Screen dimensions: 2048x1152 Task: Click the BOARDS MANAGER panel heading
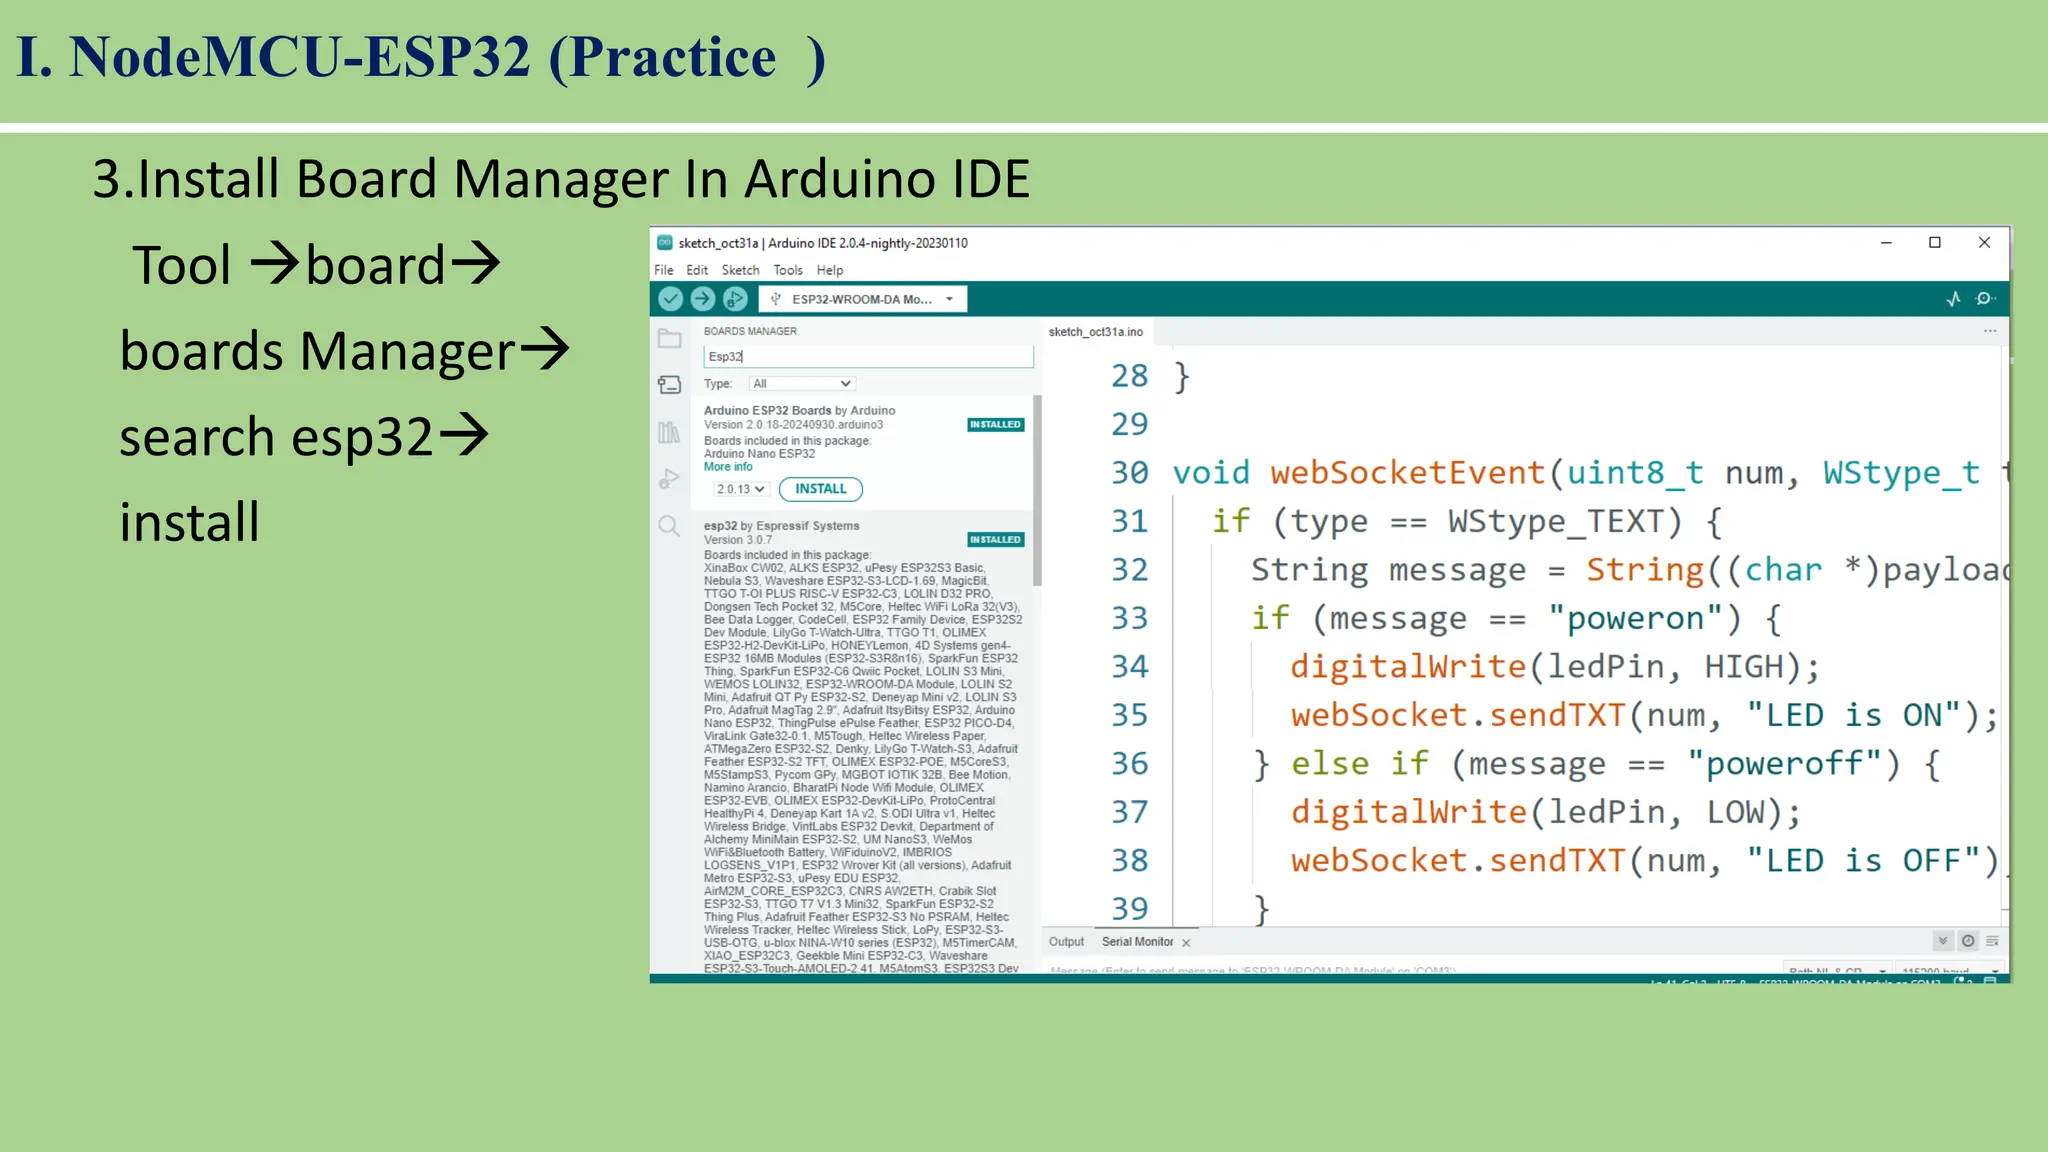coord(750,331)
